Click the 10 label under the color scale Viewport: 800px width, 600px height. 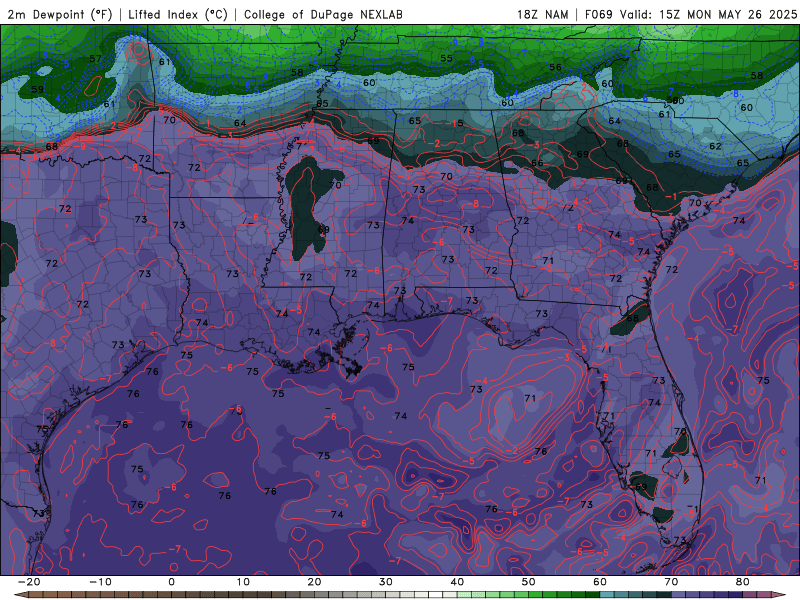243,582
